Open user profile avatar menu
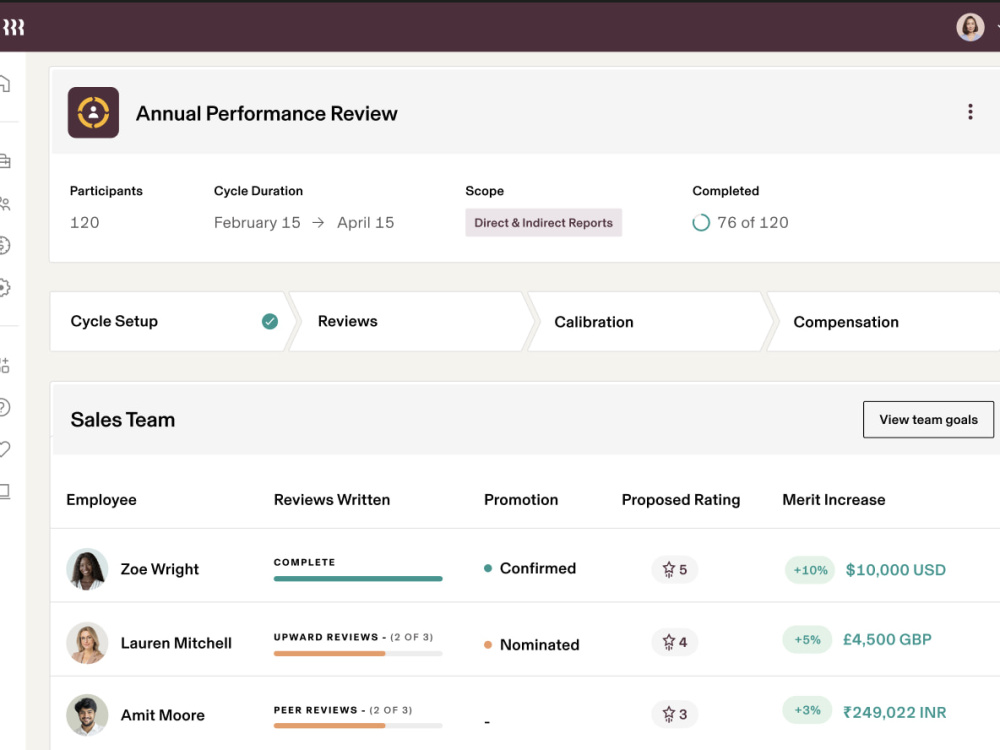The height and width of the screenshot is (750, 1000). pos(970,27)
